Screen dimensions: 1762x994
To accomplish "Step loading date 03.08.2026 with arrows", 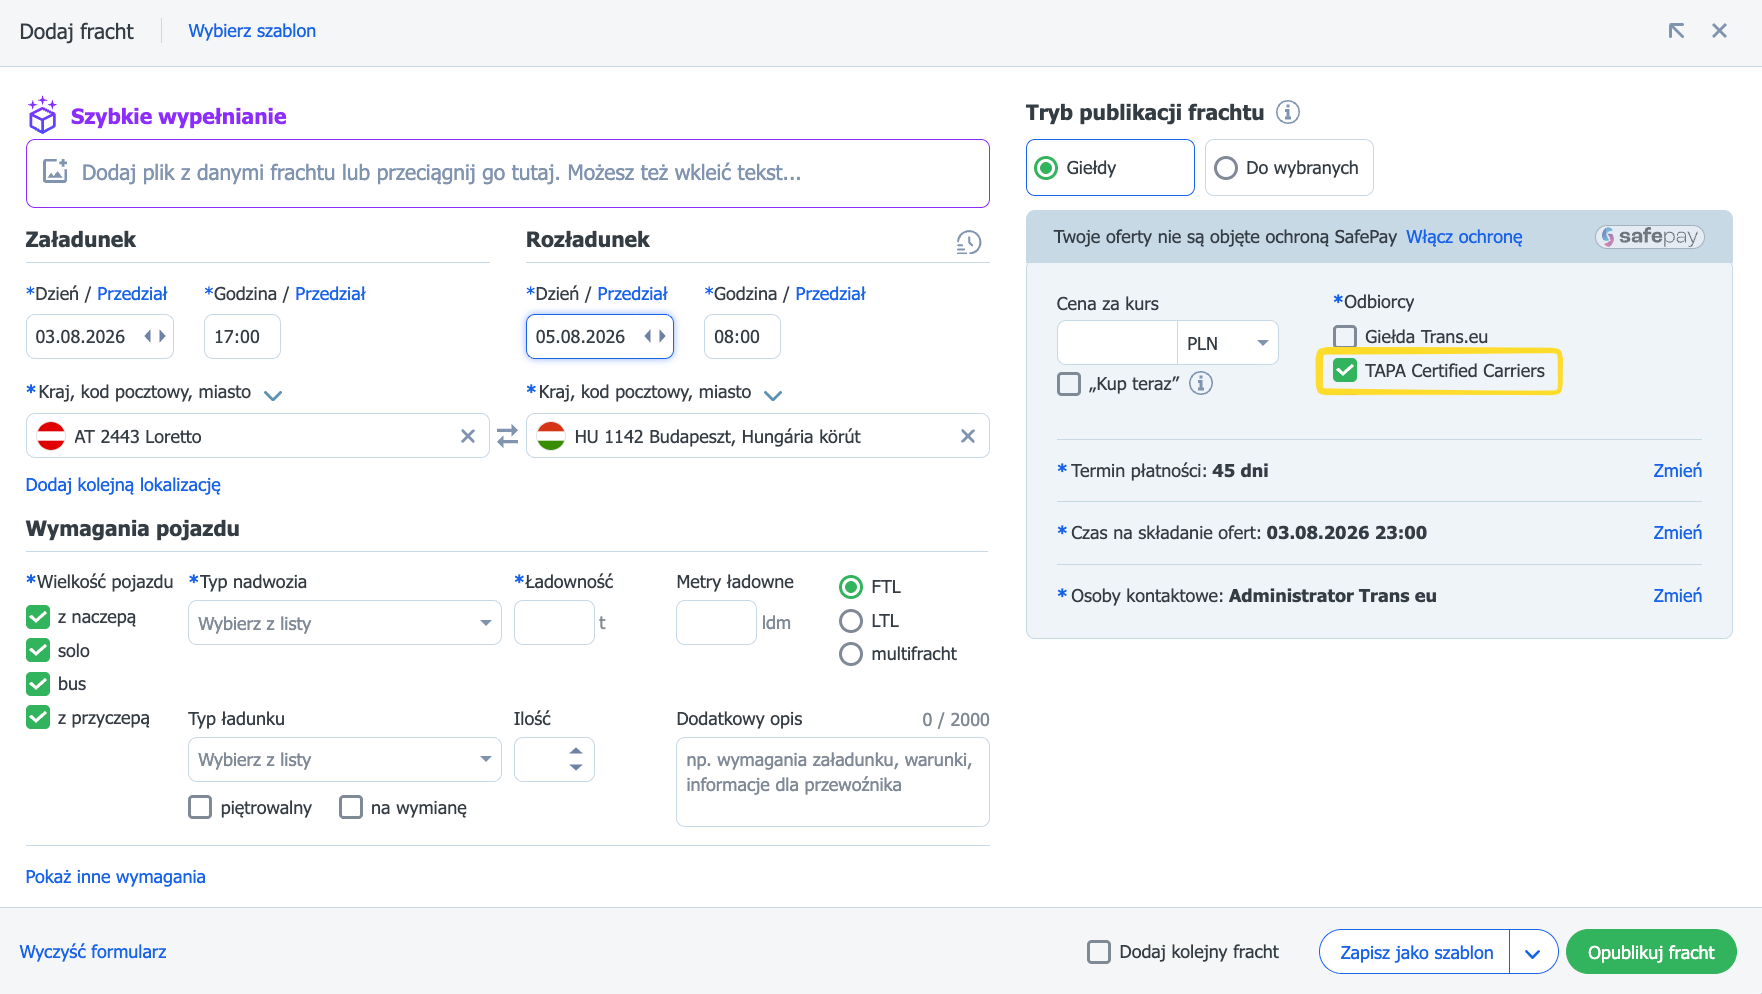I will [155, 337].
